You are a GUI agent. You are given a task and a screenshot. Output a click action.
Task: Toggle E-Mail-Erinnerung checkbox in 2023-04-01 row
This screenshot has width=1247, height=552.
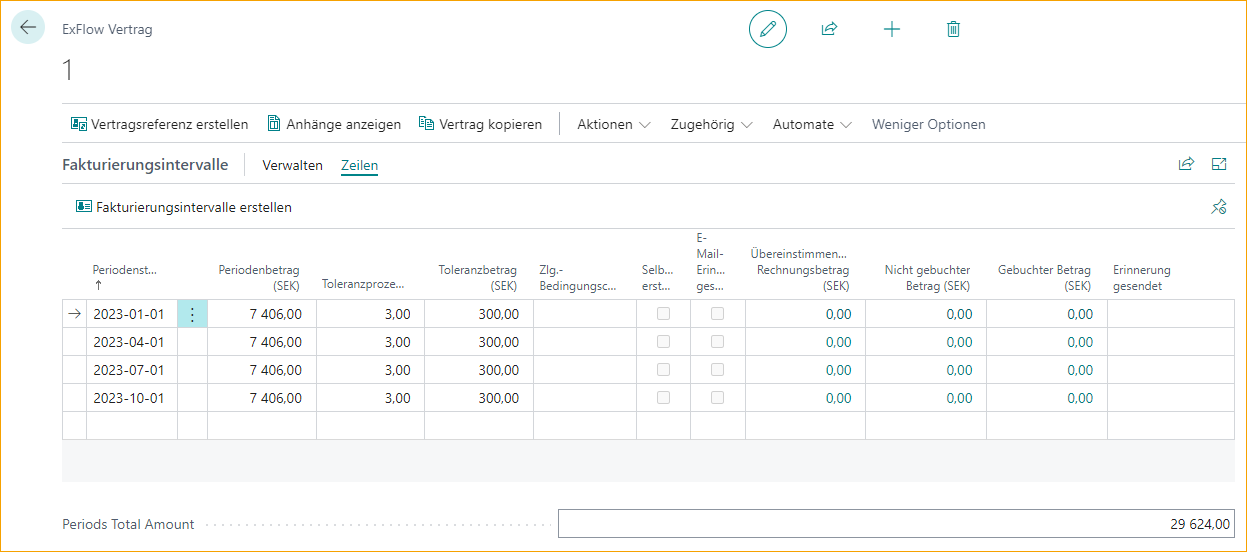[717, 342]
